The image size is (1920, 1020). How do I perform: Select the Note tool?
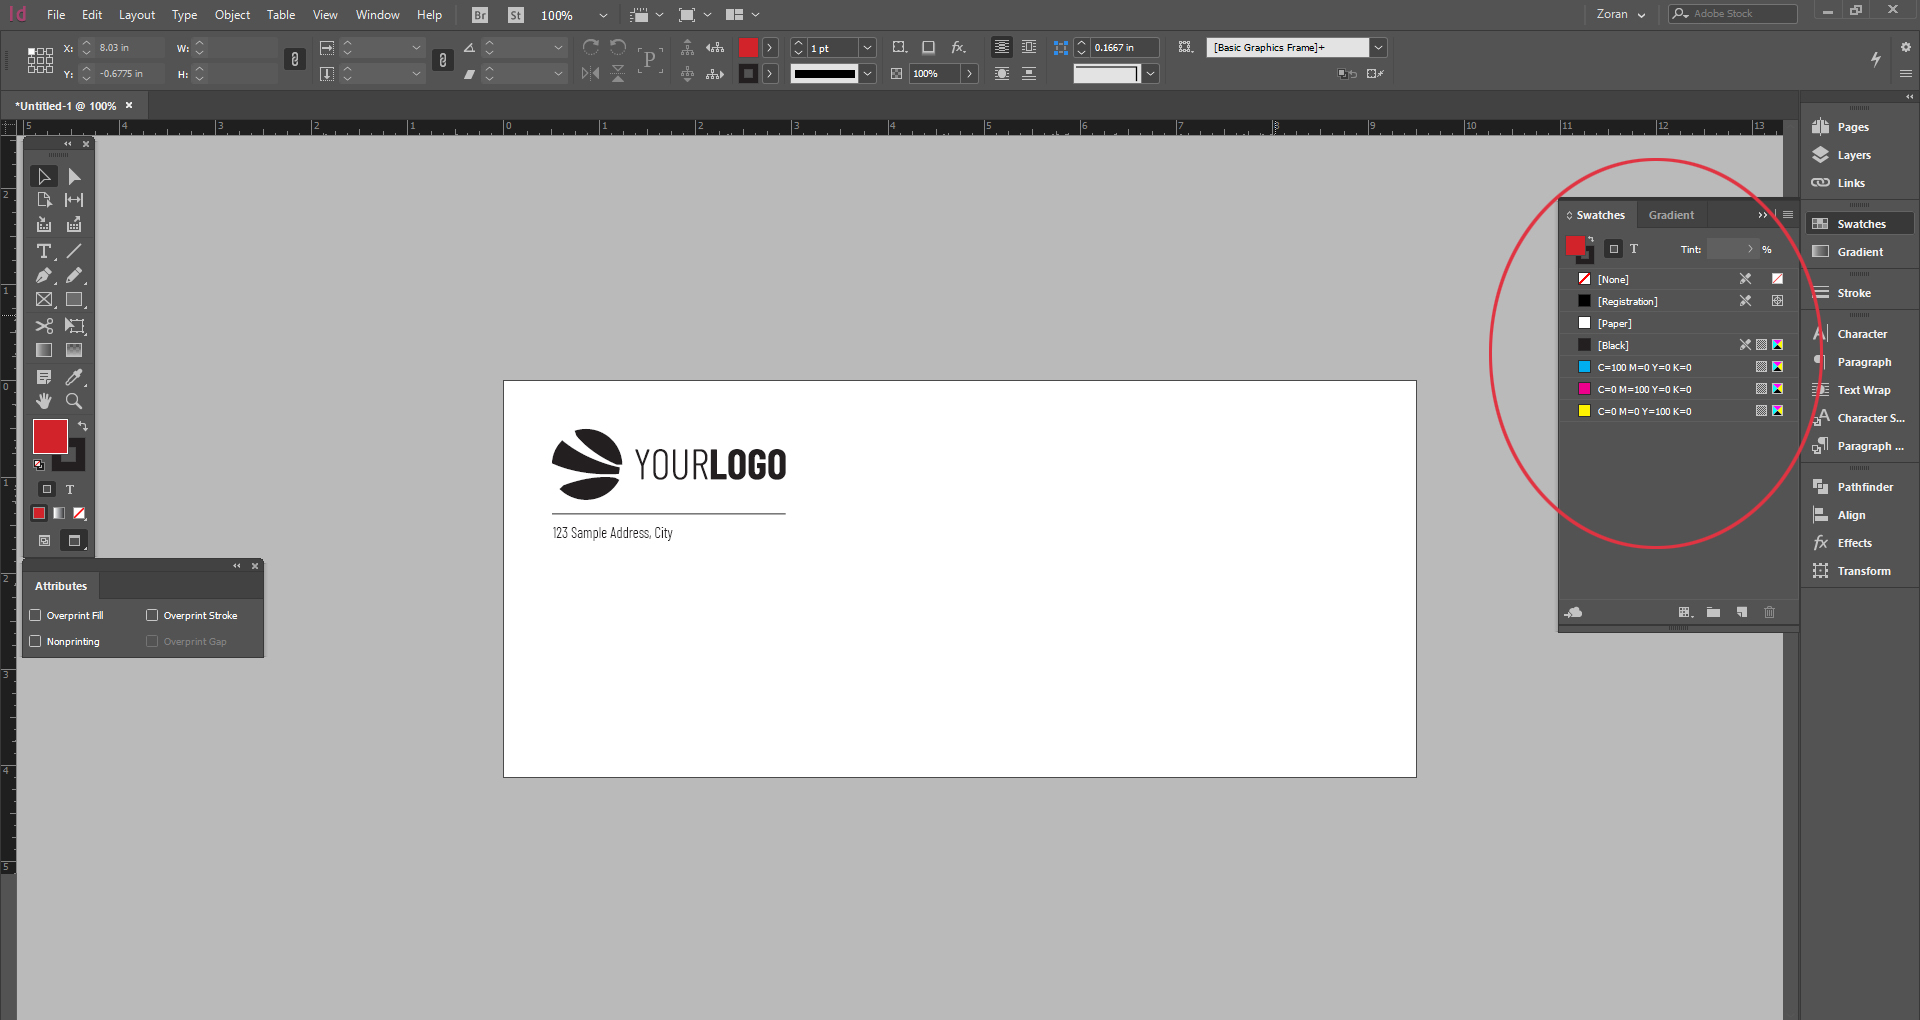[44, 377]
